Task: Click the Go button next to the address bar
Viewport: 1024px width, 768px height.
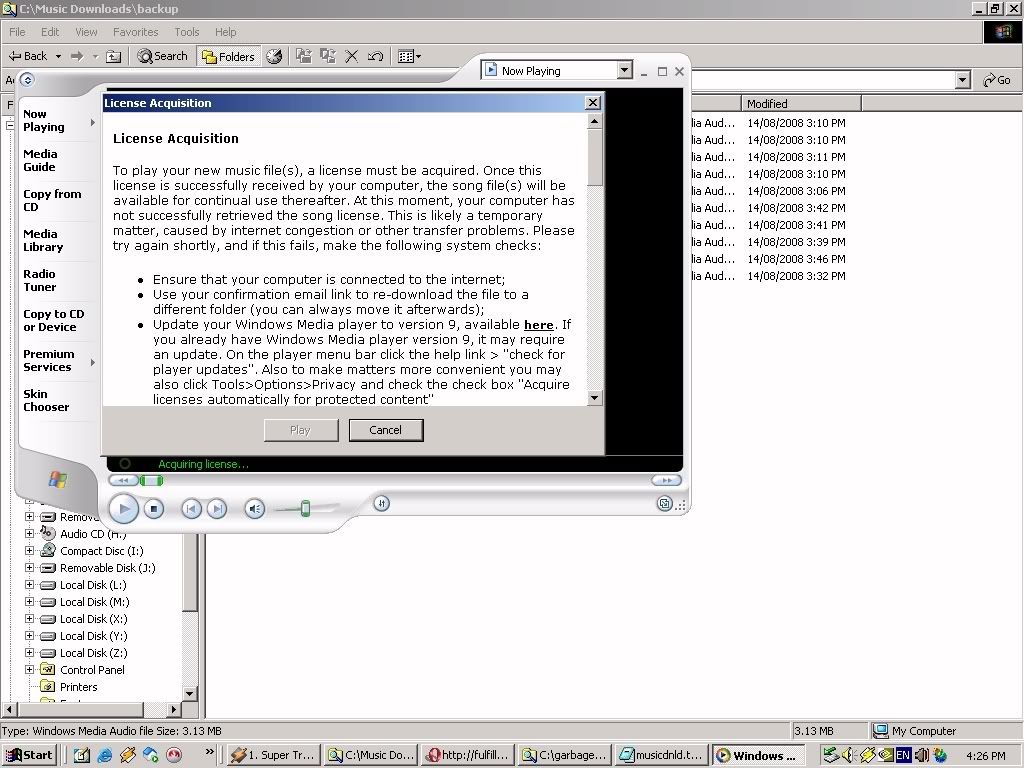Action: pyautogui.click(x=997, y=80)
